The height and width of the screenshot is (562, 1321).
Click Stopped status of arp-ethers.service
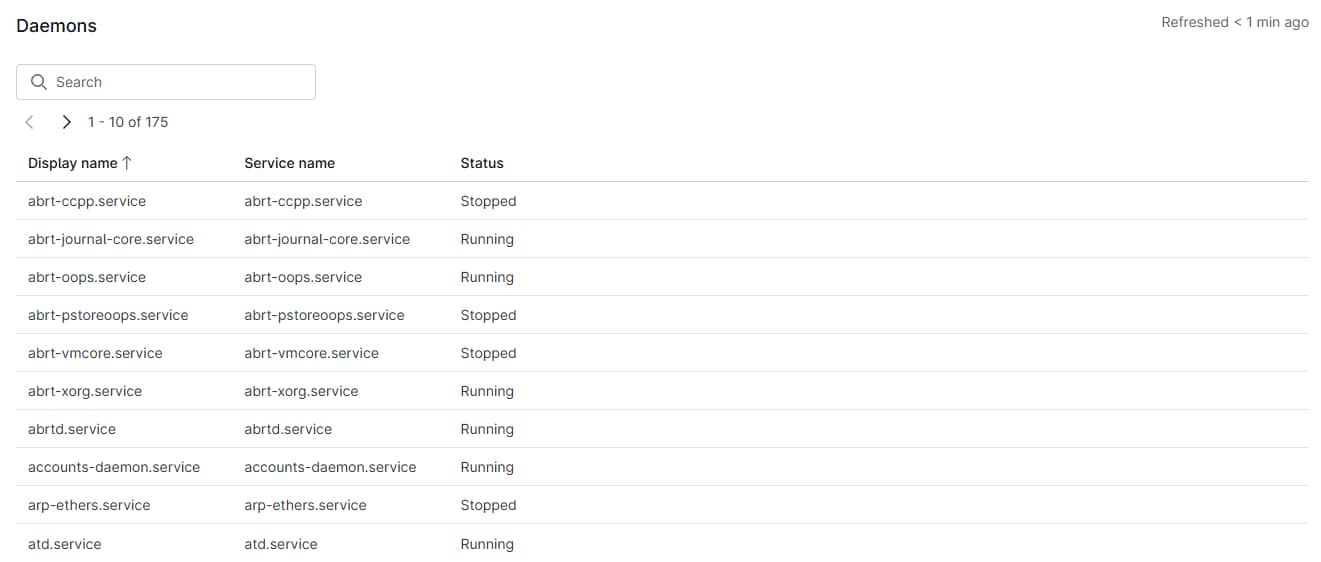point(488,505)
